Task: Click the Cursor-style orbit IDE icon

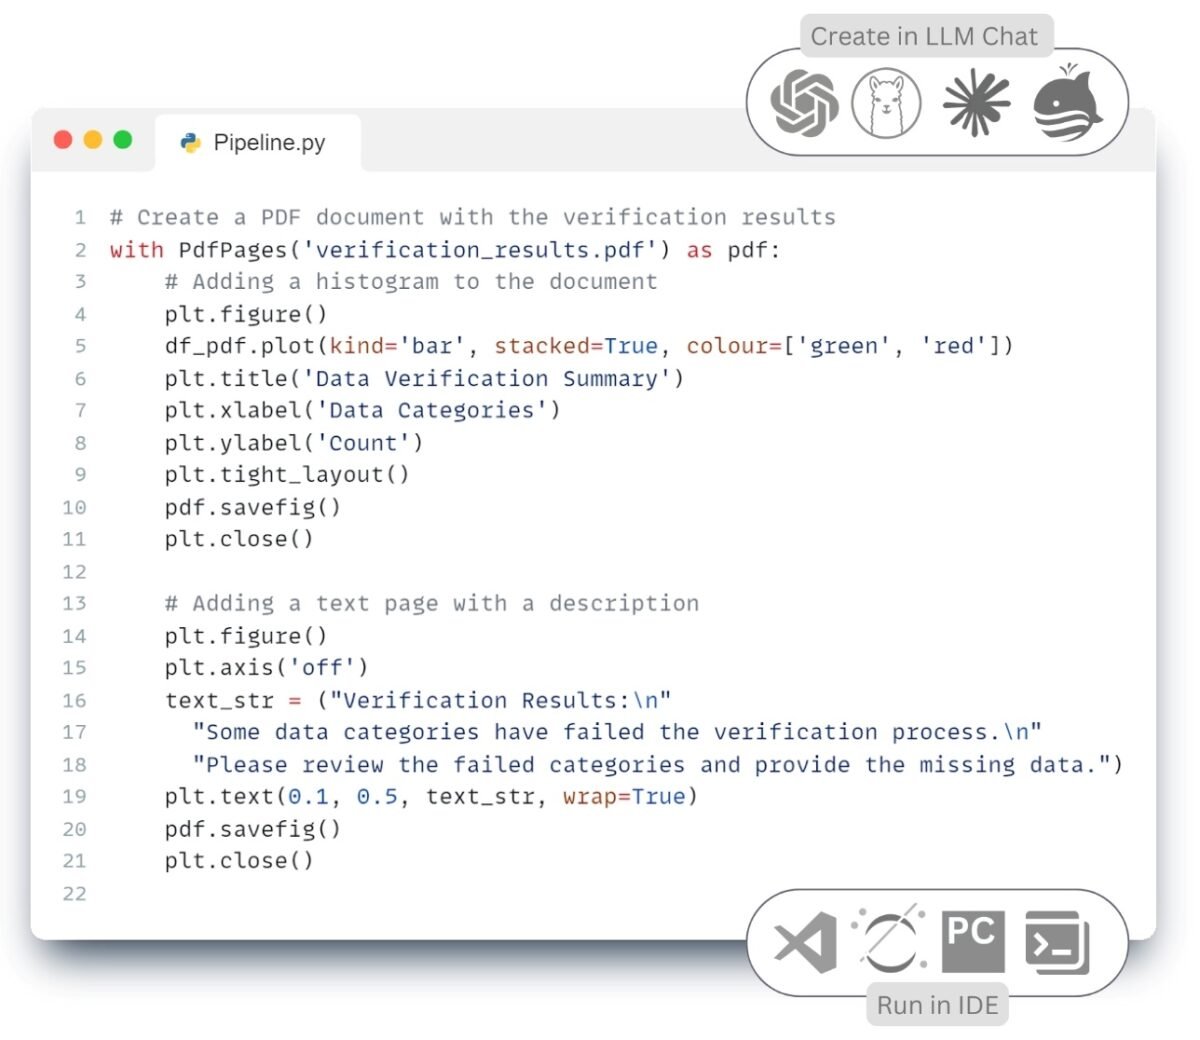Action: pyautogui.click(x=889, y=940)
